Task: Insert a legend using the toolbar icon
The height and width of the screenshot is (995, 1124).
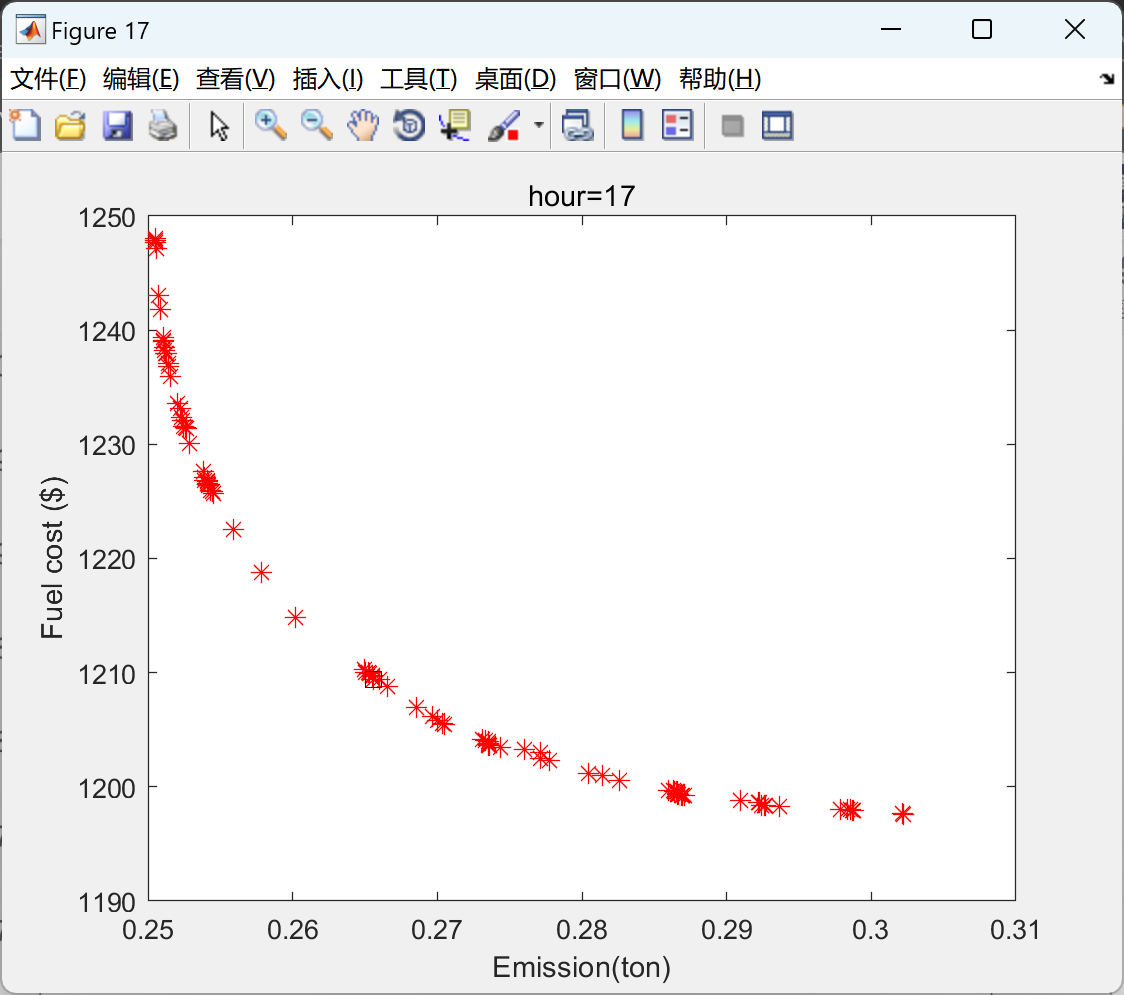Action: tap(677, 125)
